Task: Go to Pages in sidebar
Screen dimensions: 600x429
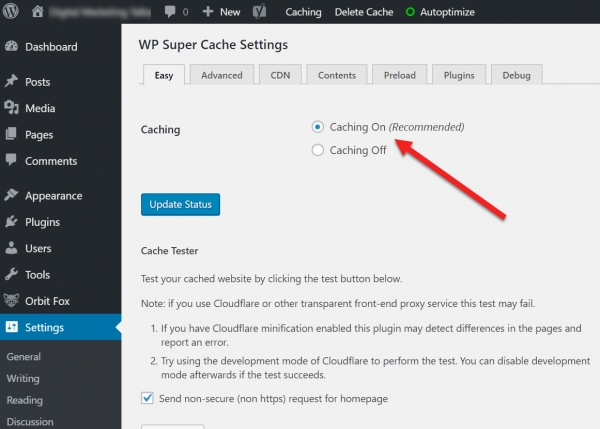Action: (x=39, y=135)
